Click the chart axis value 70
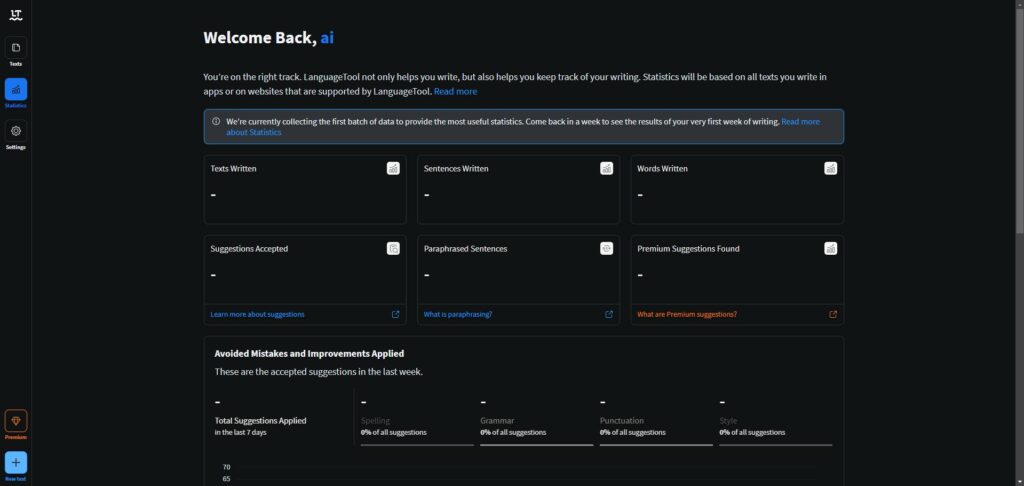 pos(226,467)
